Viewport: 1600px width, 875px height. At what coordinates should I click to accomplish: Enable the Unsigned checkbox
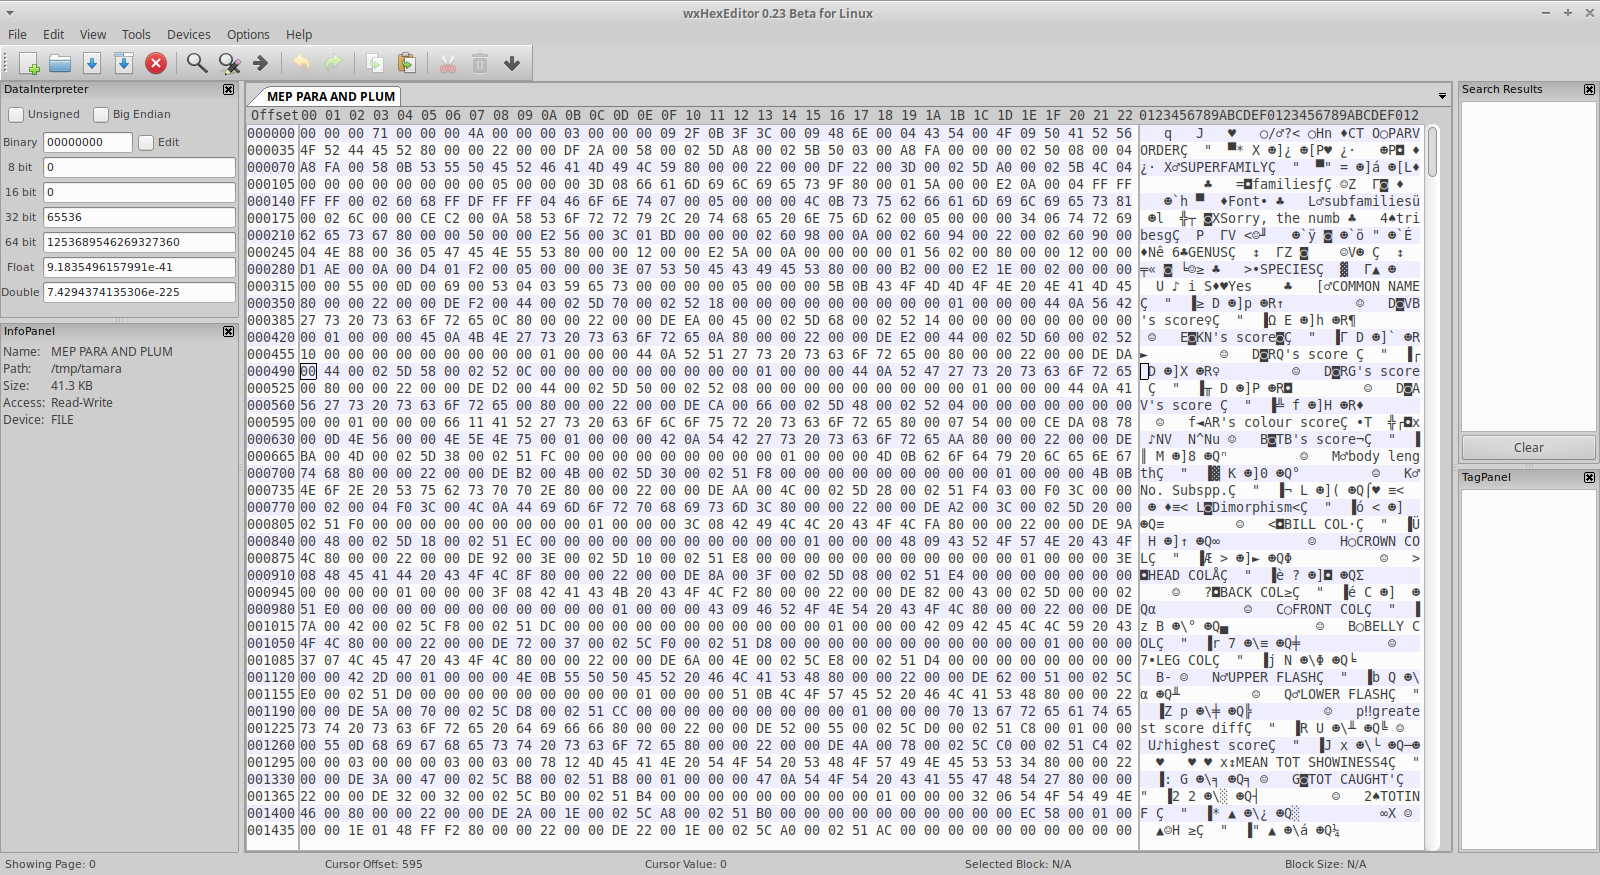(16, 115)
